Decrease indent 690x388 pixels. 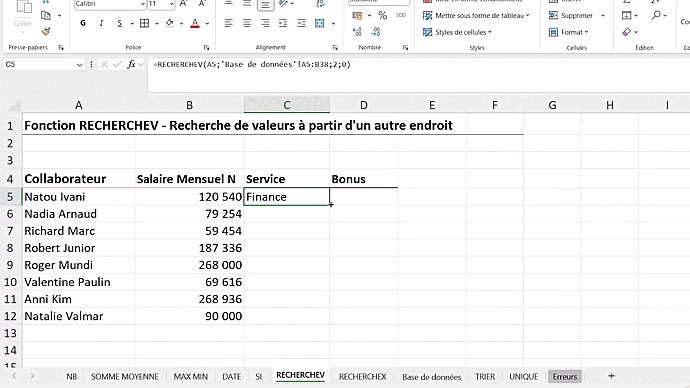[x=283, y=23]
